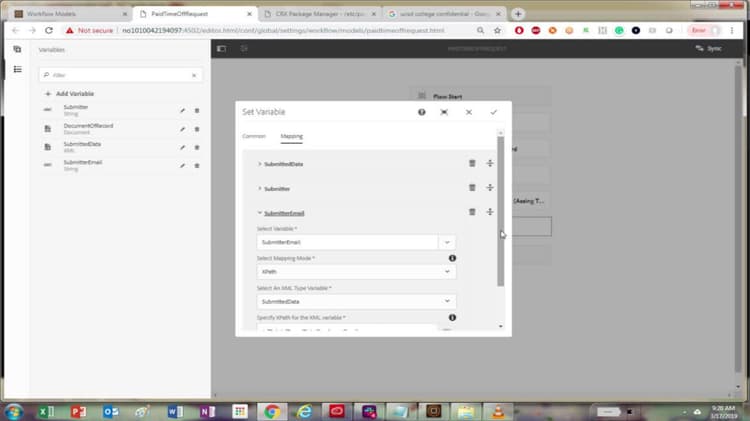The width and height of the screenshot is (750, 421).
Task: Open page information icon in toolbar
Action: coord(244,48)
